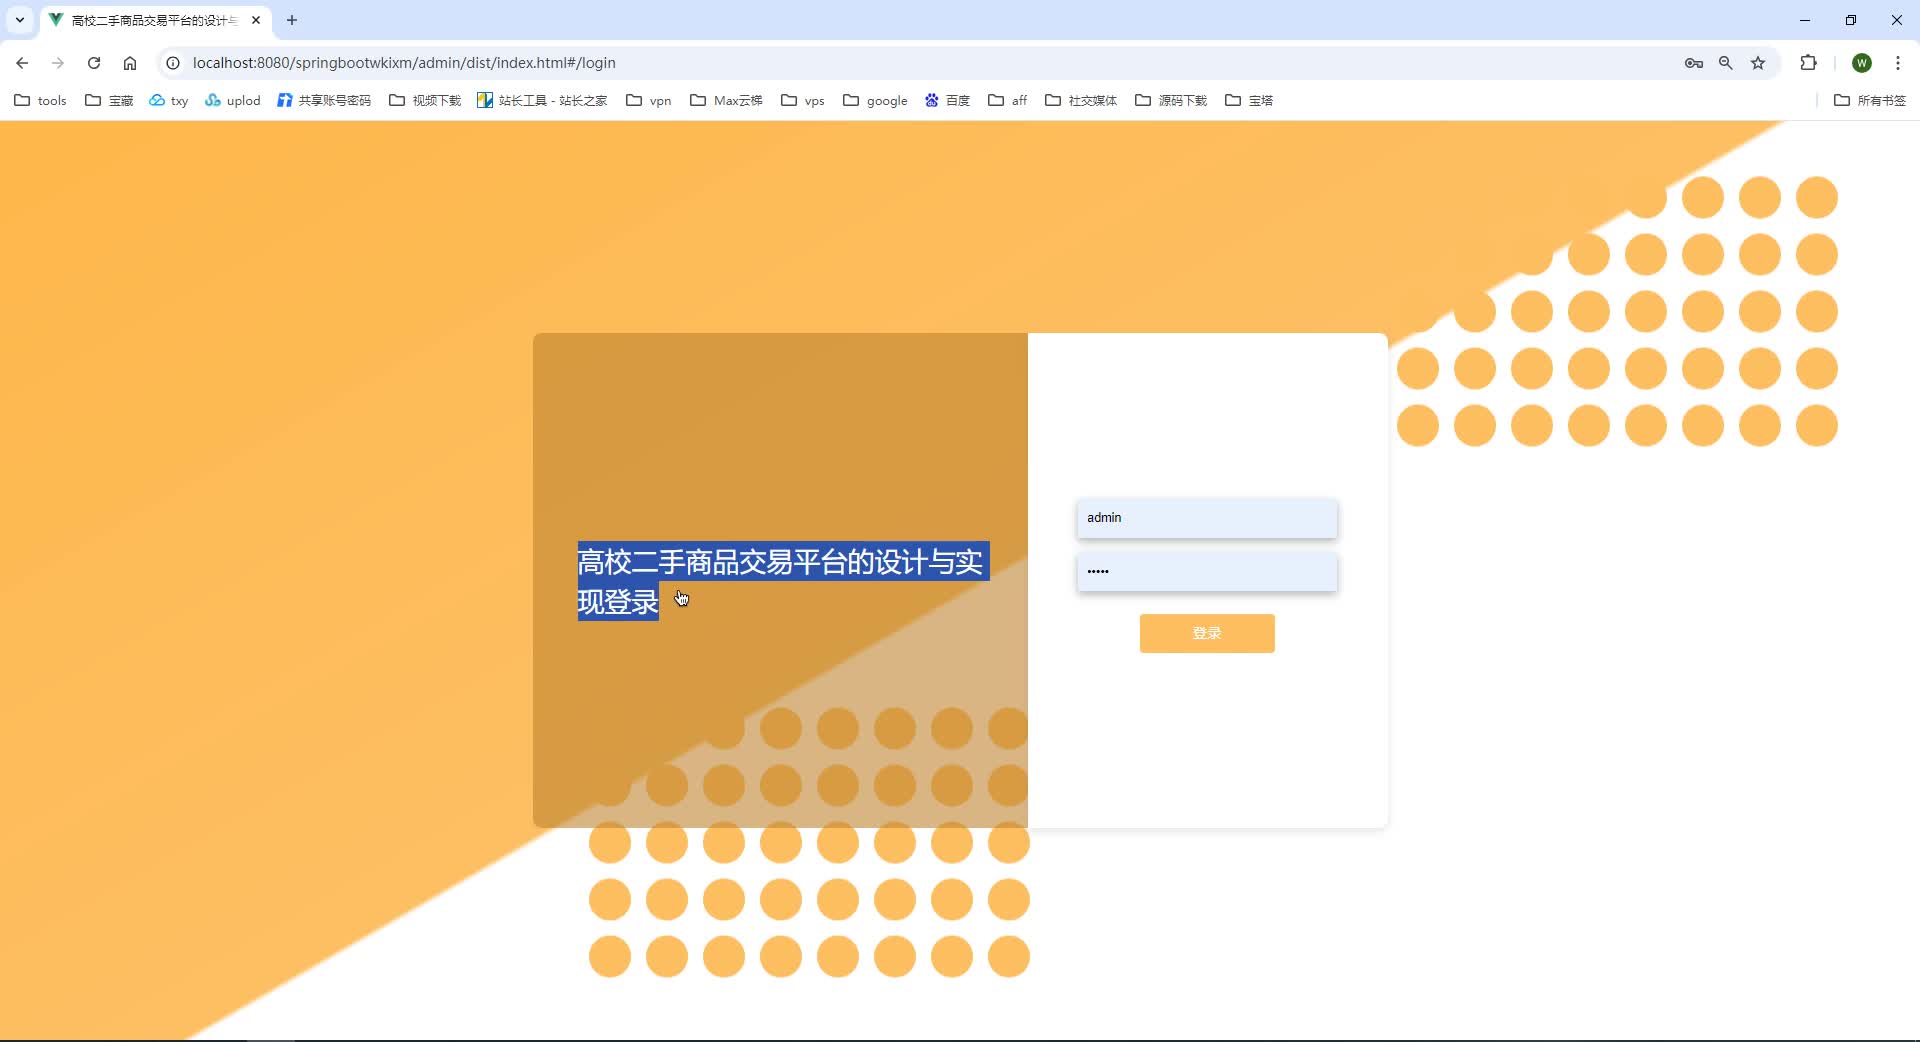
Task: Select the 高校二手商品交易平台 tab
Action: point(154,20)
